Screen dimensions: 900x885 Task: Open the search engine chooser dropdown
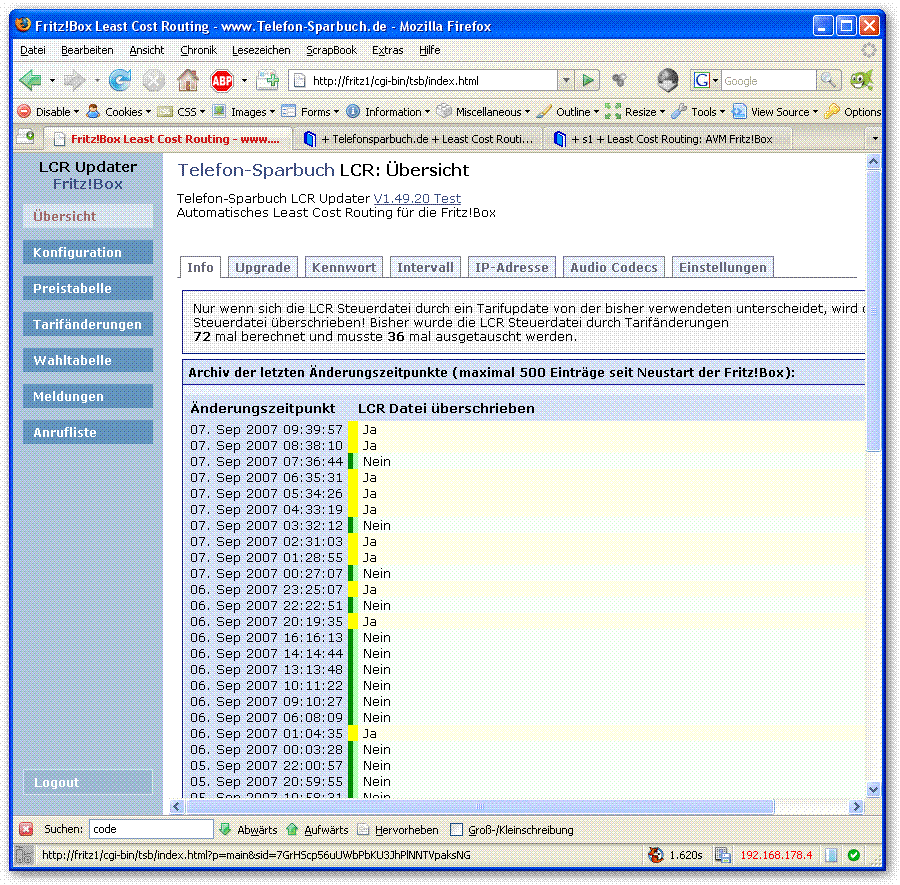(x=715, y=80)
